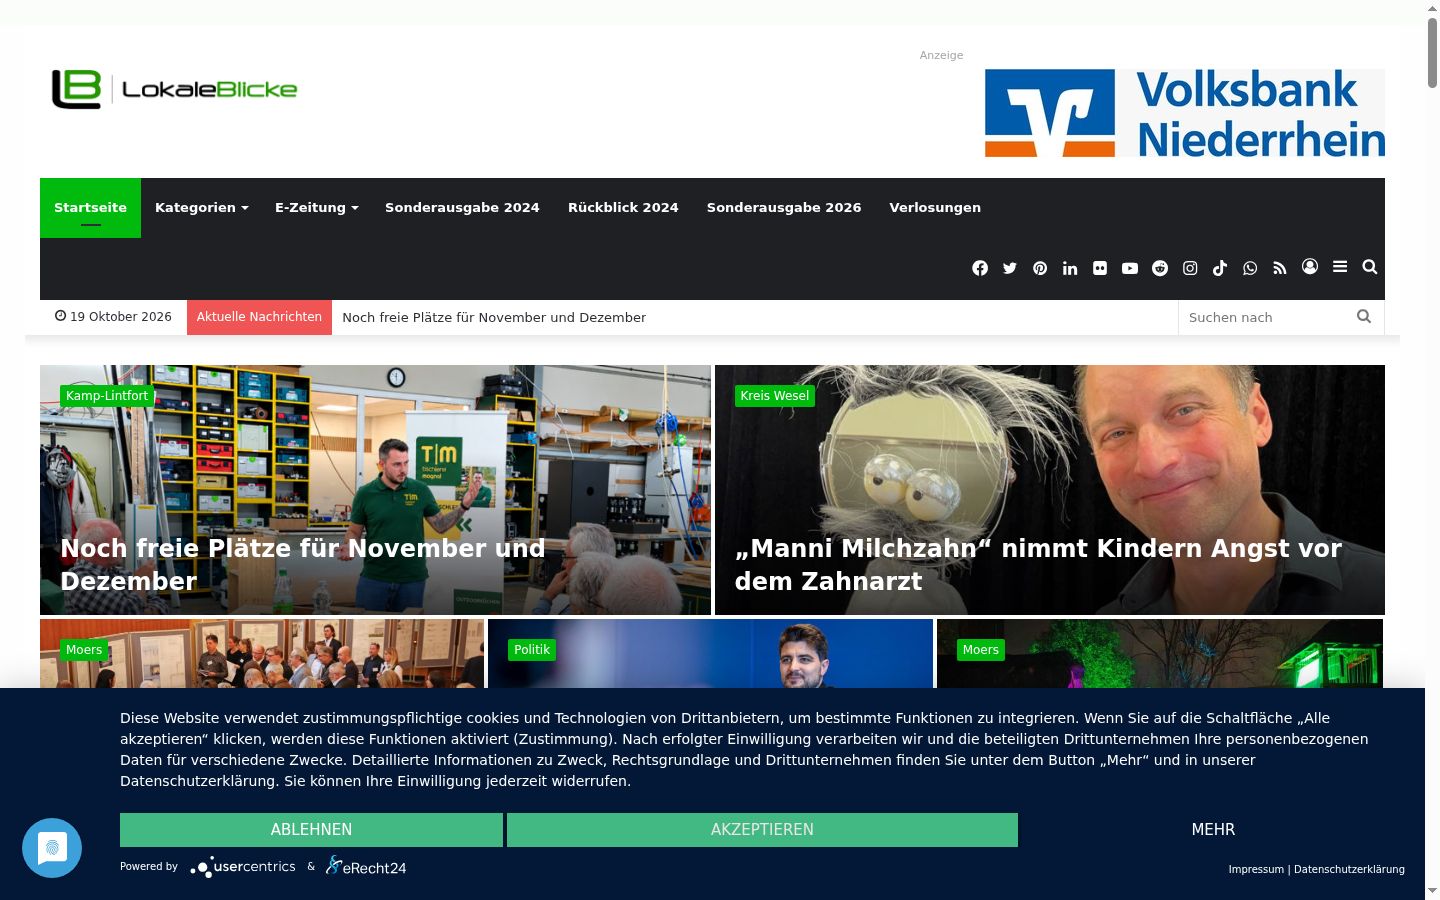Open the YouTube channel icon
1440x900 pixels.
coord(1130,268)
